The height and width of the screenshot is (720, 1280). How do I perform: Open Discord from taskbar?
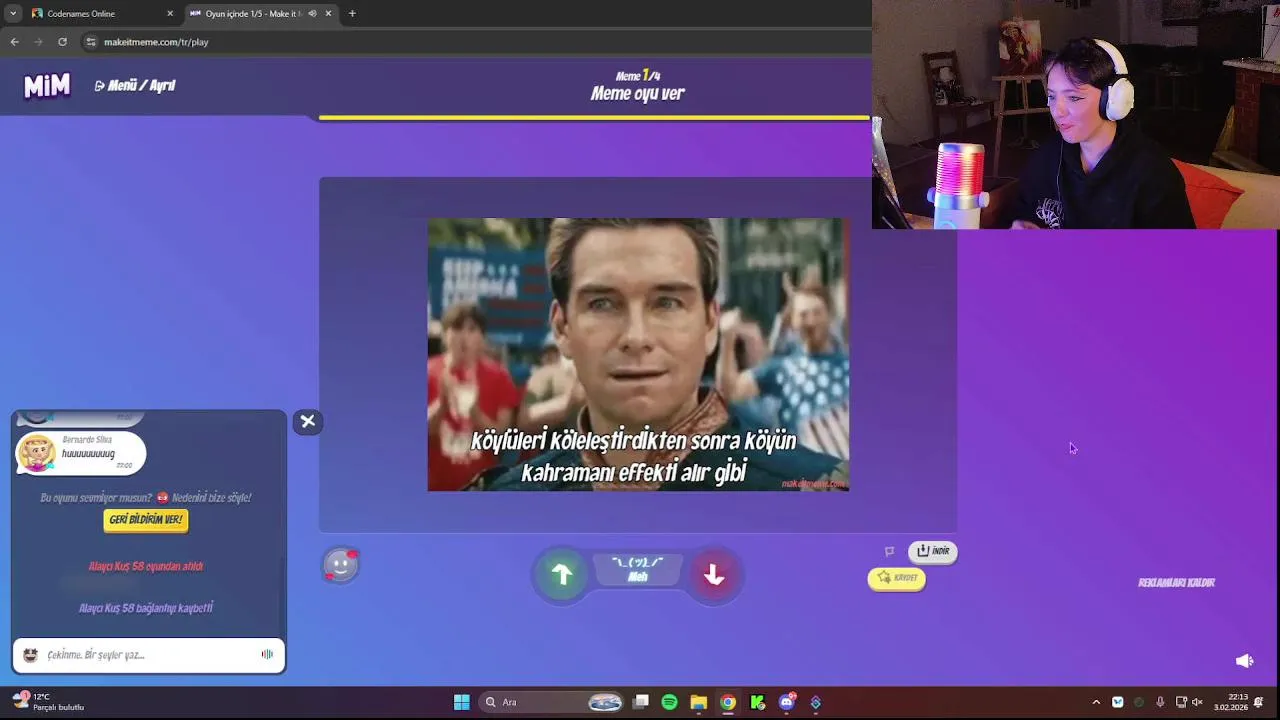[x=787, y=702]
